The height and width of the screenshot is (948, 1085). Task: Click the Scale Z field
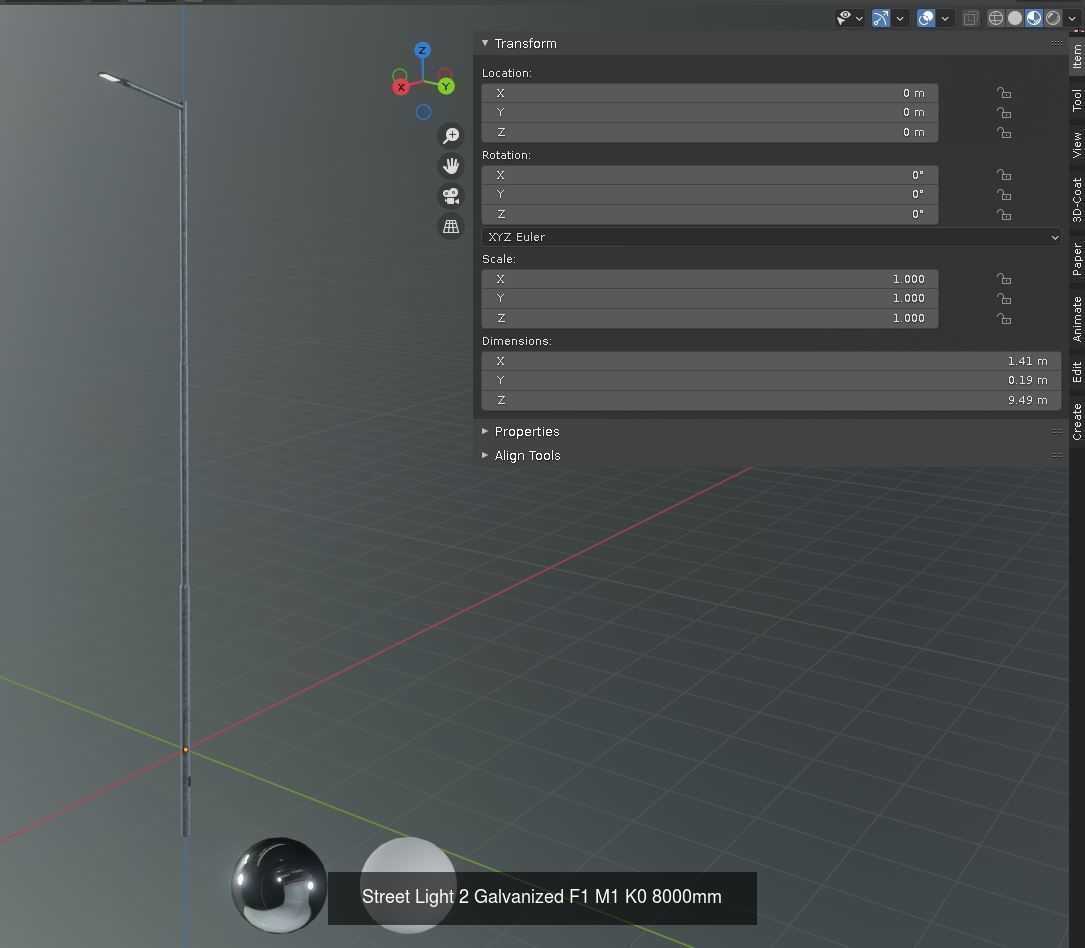[710, 318]
